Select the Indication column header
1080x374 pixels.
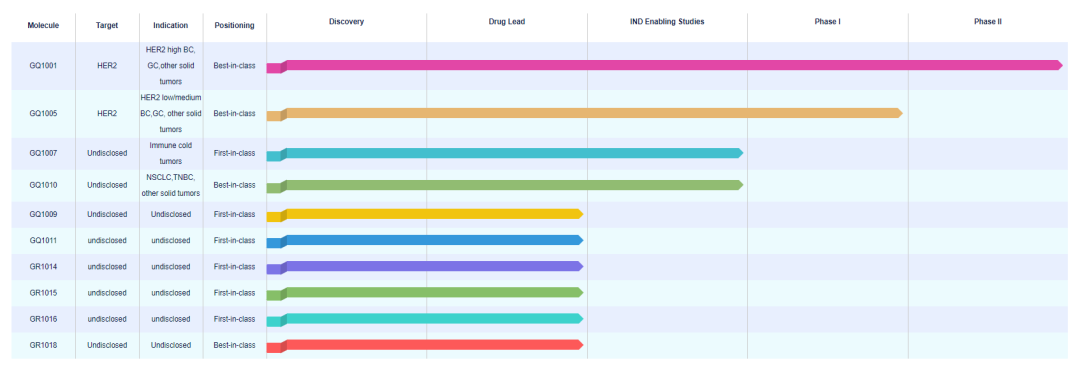click(171, 25)
